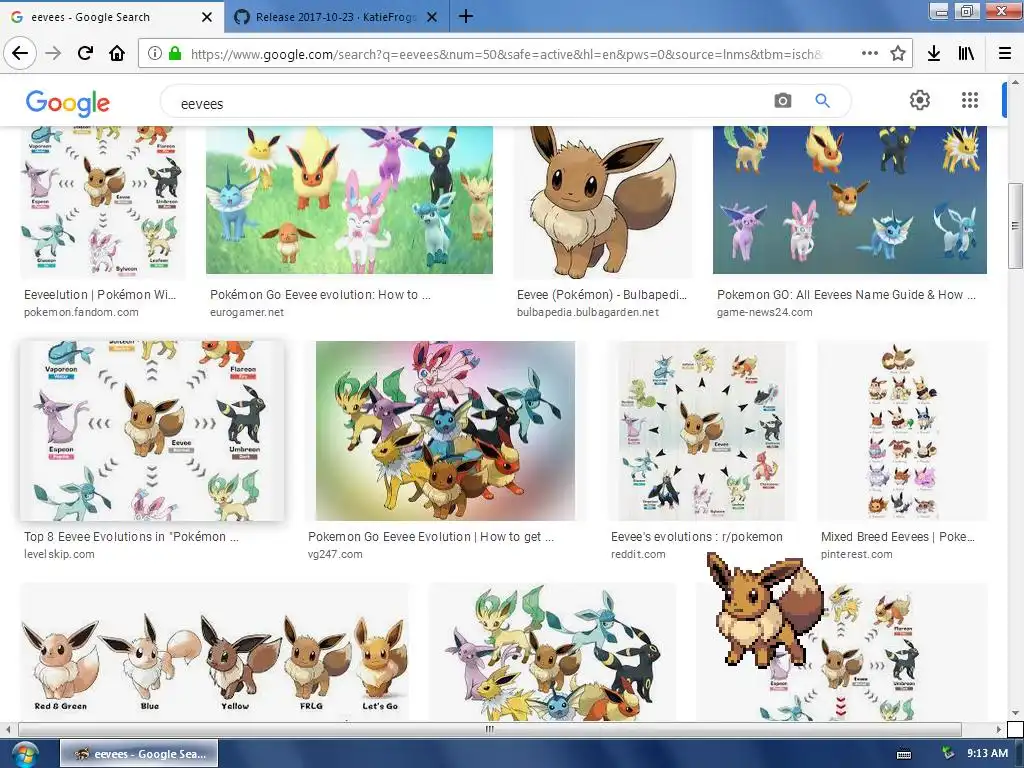
Task: Open the reddit.com source link
Action: click(638, 554)
